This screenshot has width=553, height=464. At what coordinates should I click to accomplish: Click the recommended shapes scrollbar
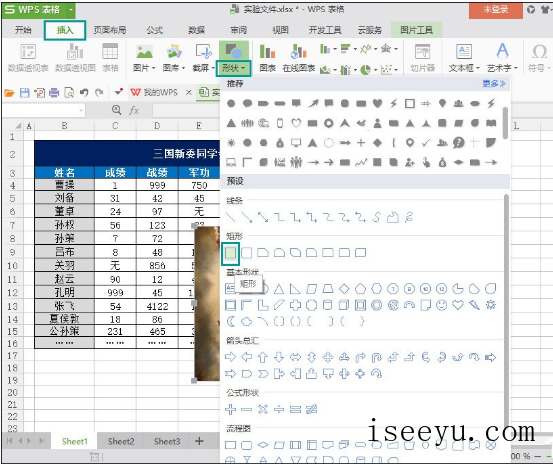pyautogui.click(x=505, y=123)
